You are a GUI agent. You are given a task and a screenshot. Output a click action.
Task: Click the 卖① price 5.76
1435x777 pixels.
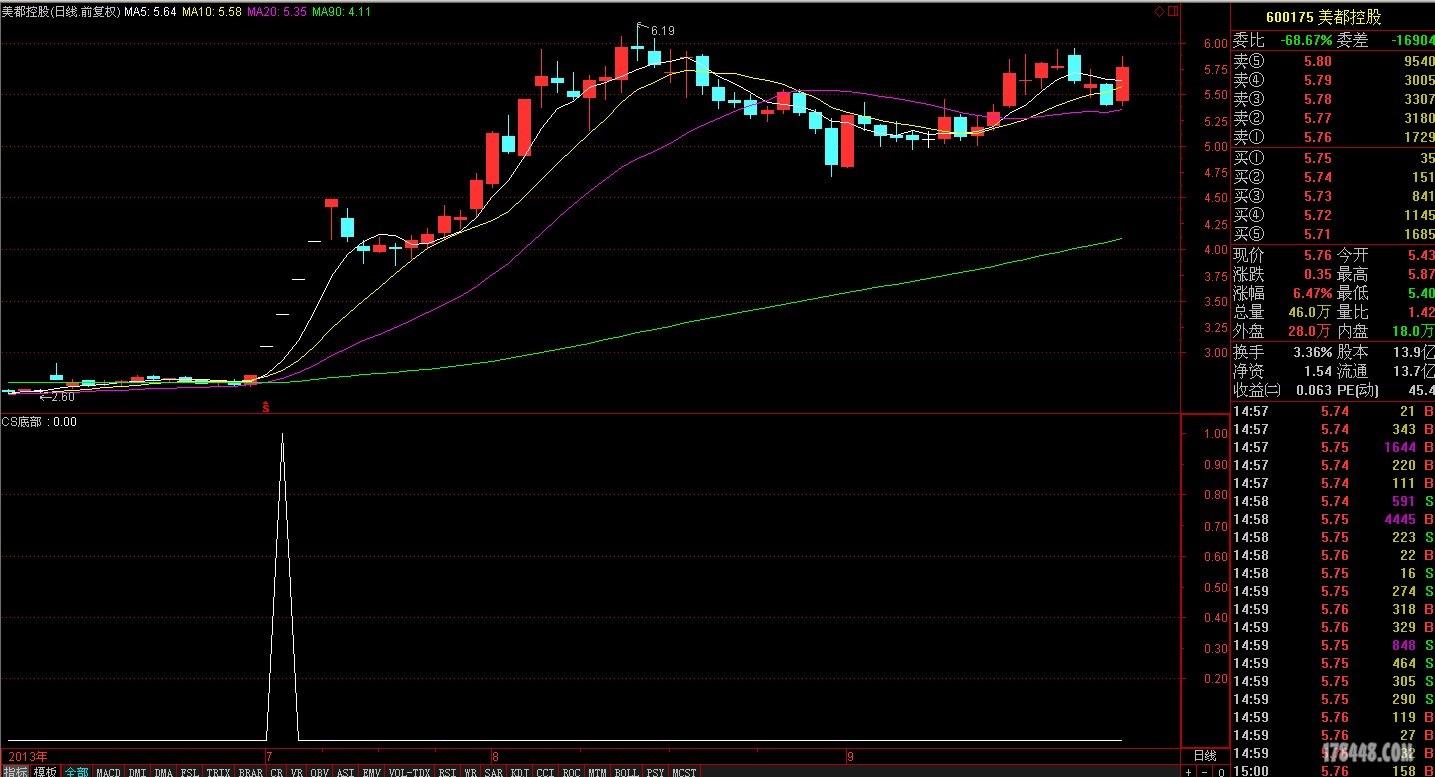coord(1318,136)
